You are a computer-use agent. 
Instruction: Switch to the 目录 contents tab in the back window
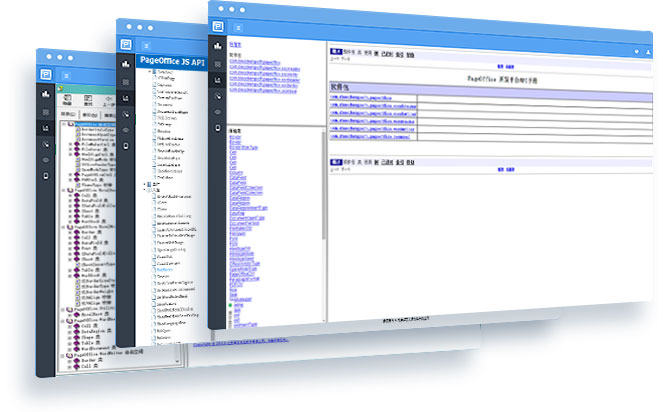(x=68, y=114)
